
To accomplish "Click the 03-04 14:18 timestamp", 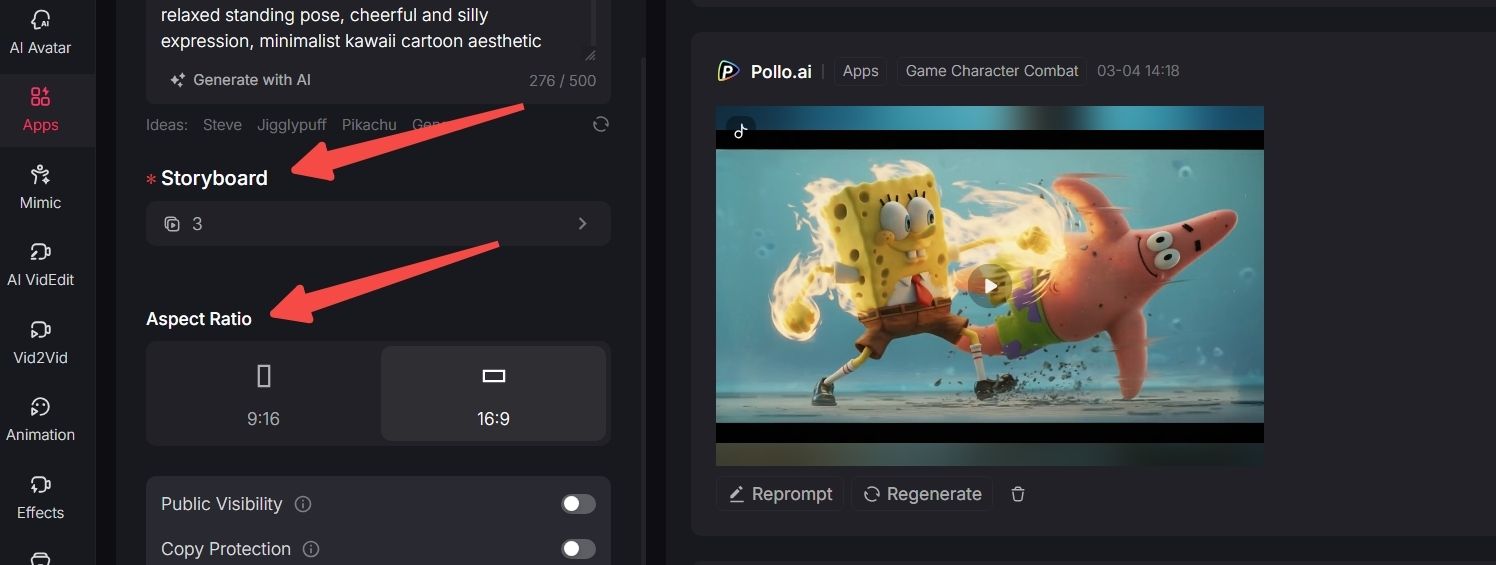I will point(1138,71).
